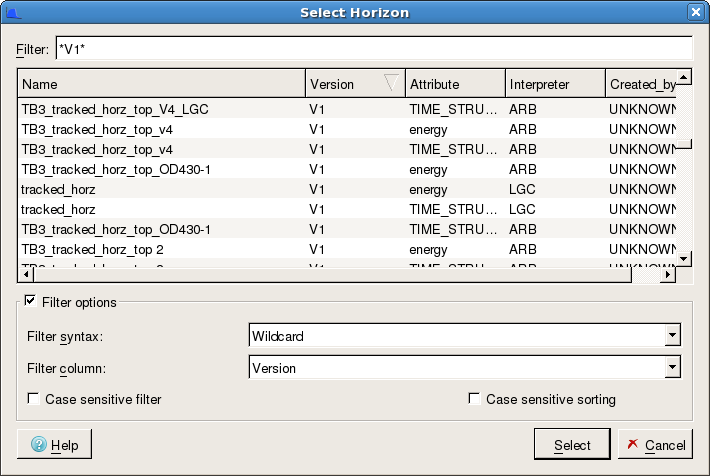The image size is (710, 476).
Task: Select TB3_tracked_horz_top_v4 energy row
Action: pyautogui.click(x=346, y=130)
